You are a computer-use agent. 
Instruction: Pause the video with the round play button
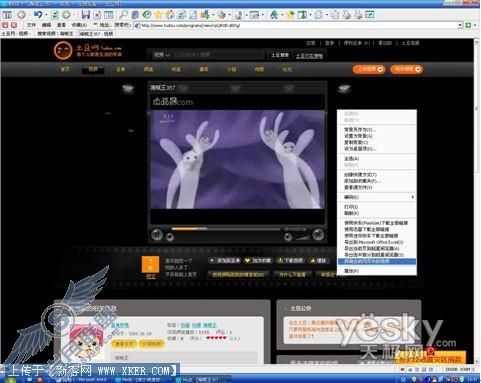[157, 235]
